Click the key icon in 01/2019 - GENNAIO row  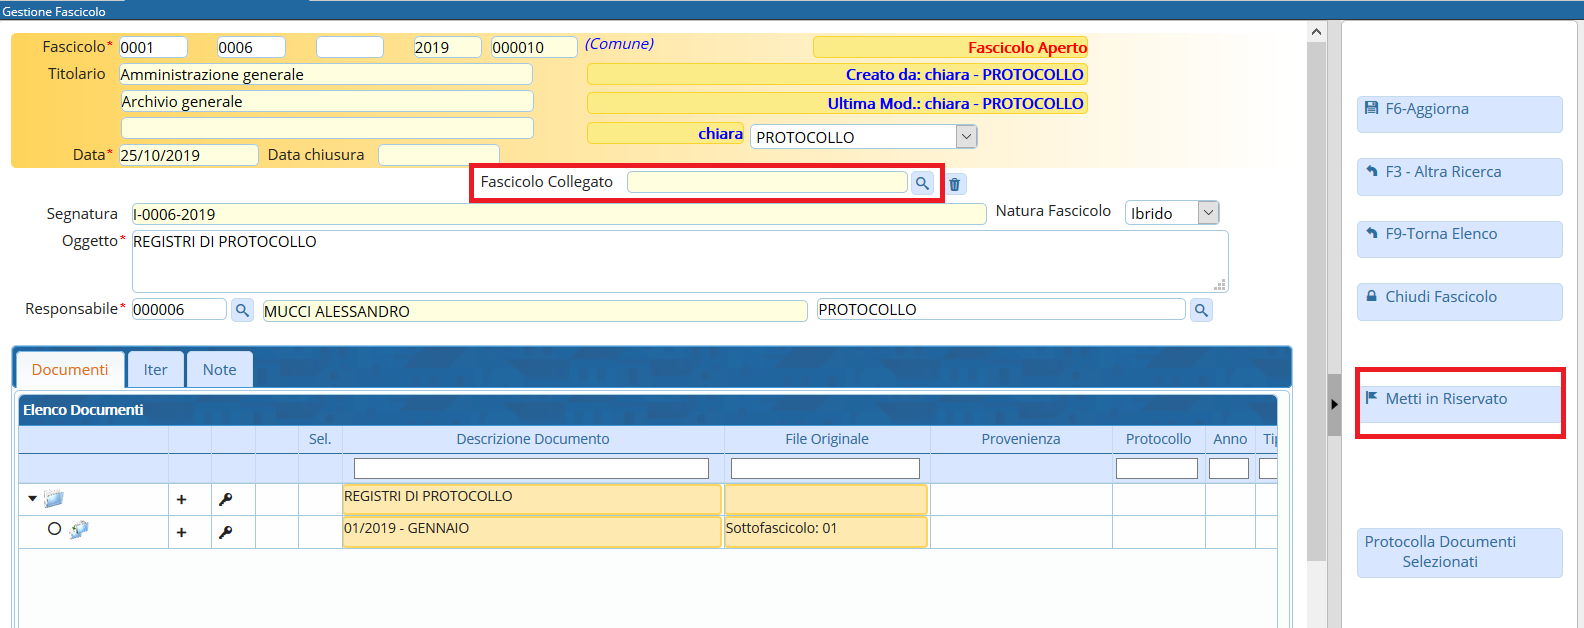coord(226,532)
